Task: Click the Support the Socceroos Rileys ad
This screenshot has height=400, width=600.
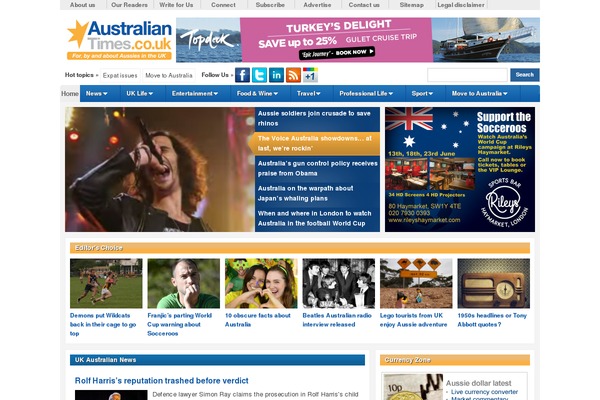Action: pyautogui.click(x=460, y=169)
